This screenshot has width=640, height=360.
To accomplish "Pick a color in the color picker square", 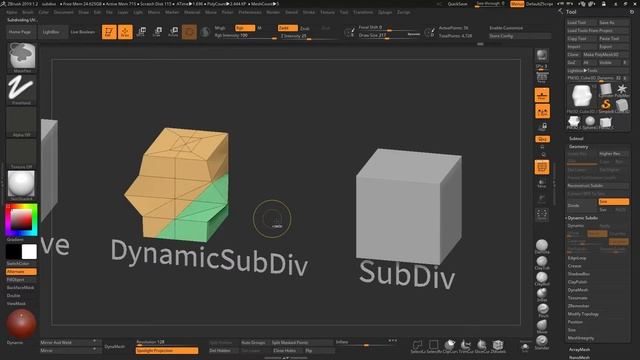I will (x=21, y=220).
